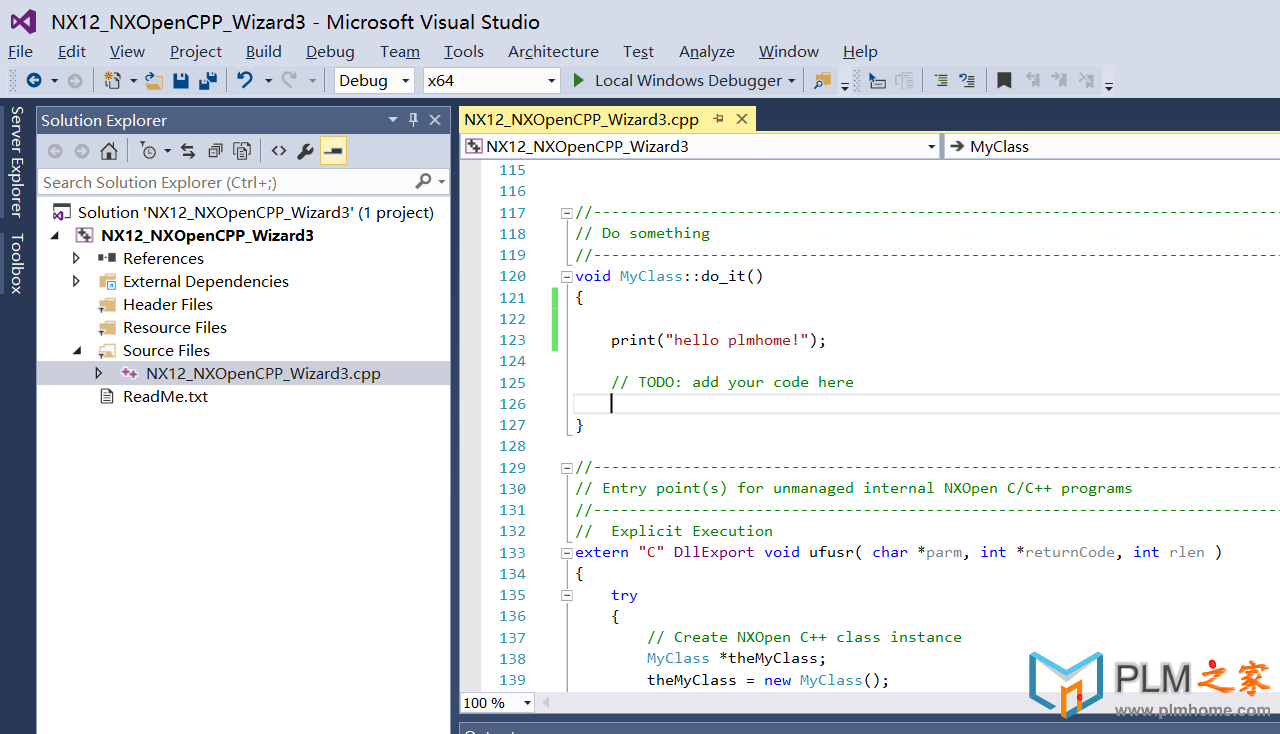The height and width of the screenshot is (734, 1280).
Task: Open the MyClass type navigation dropdown
Action: (x=1112, y=146)
